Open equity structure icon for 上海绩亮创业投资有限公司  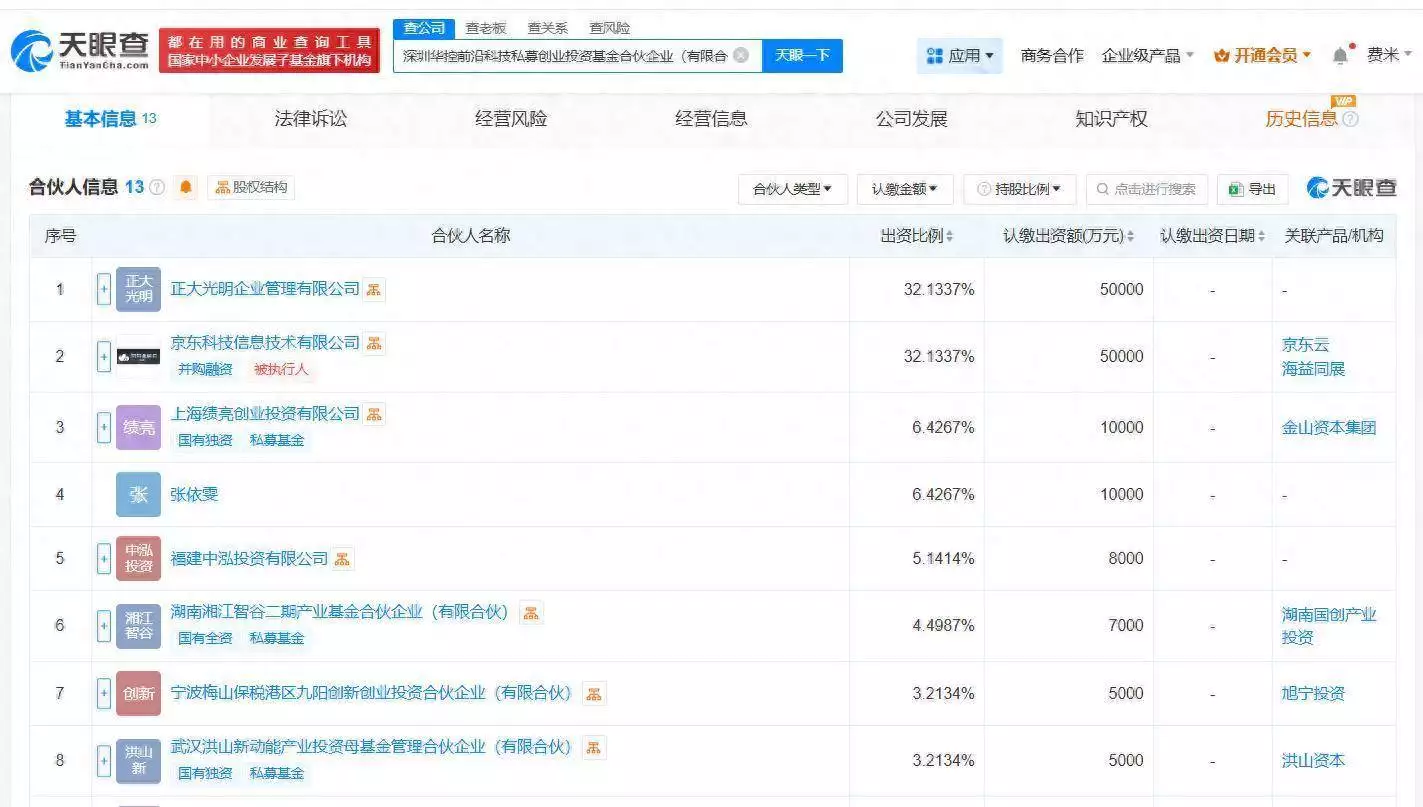(374, 414)
